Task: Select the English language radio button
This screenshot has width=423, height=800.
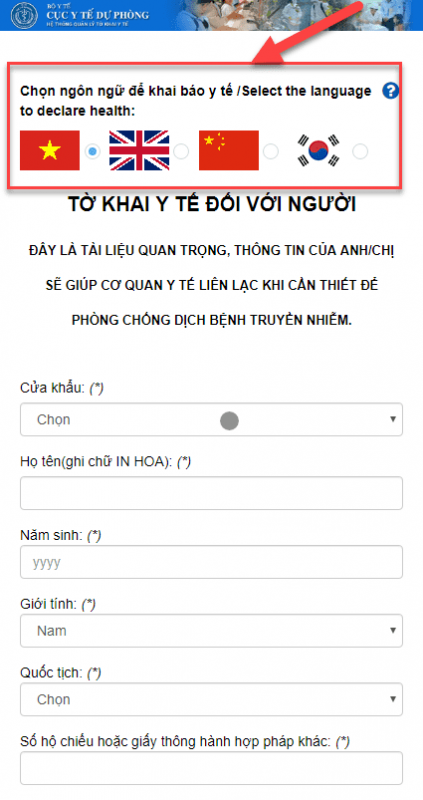Action: (181, 151)
